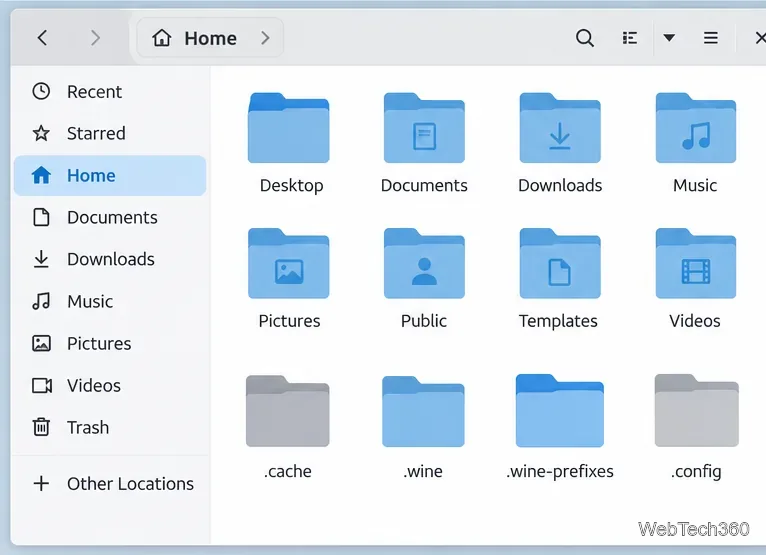This screenshot has height=555, width=766.
Task: Expand the path bar chevron after Home
Action: coord(265,38)
